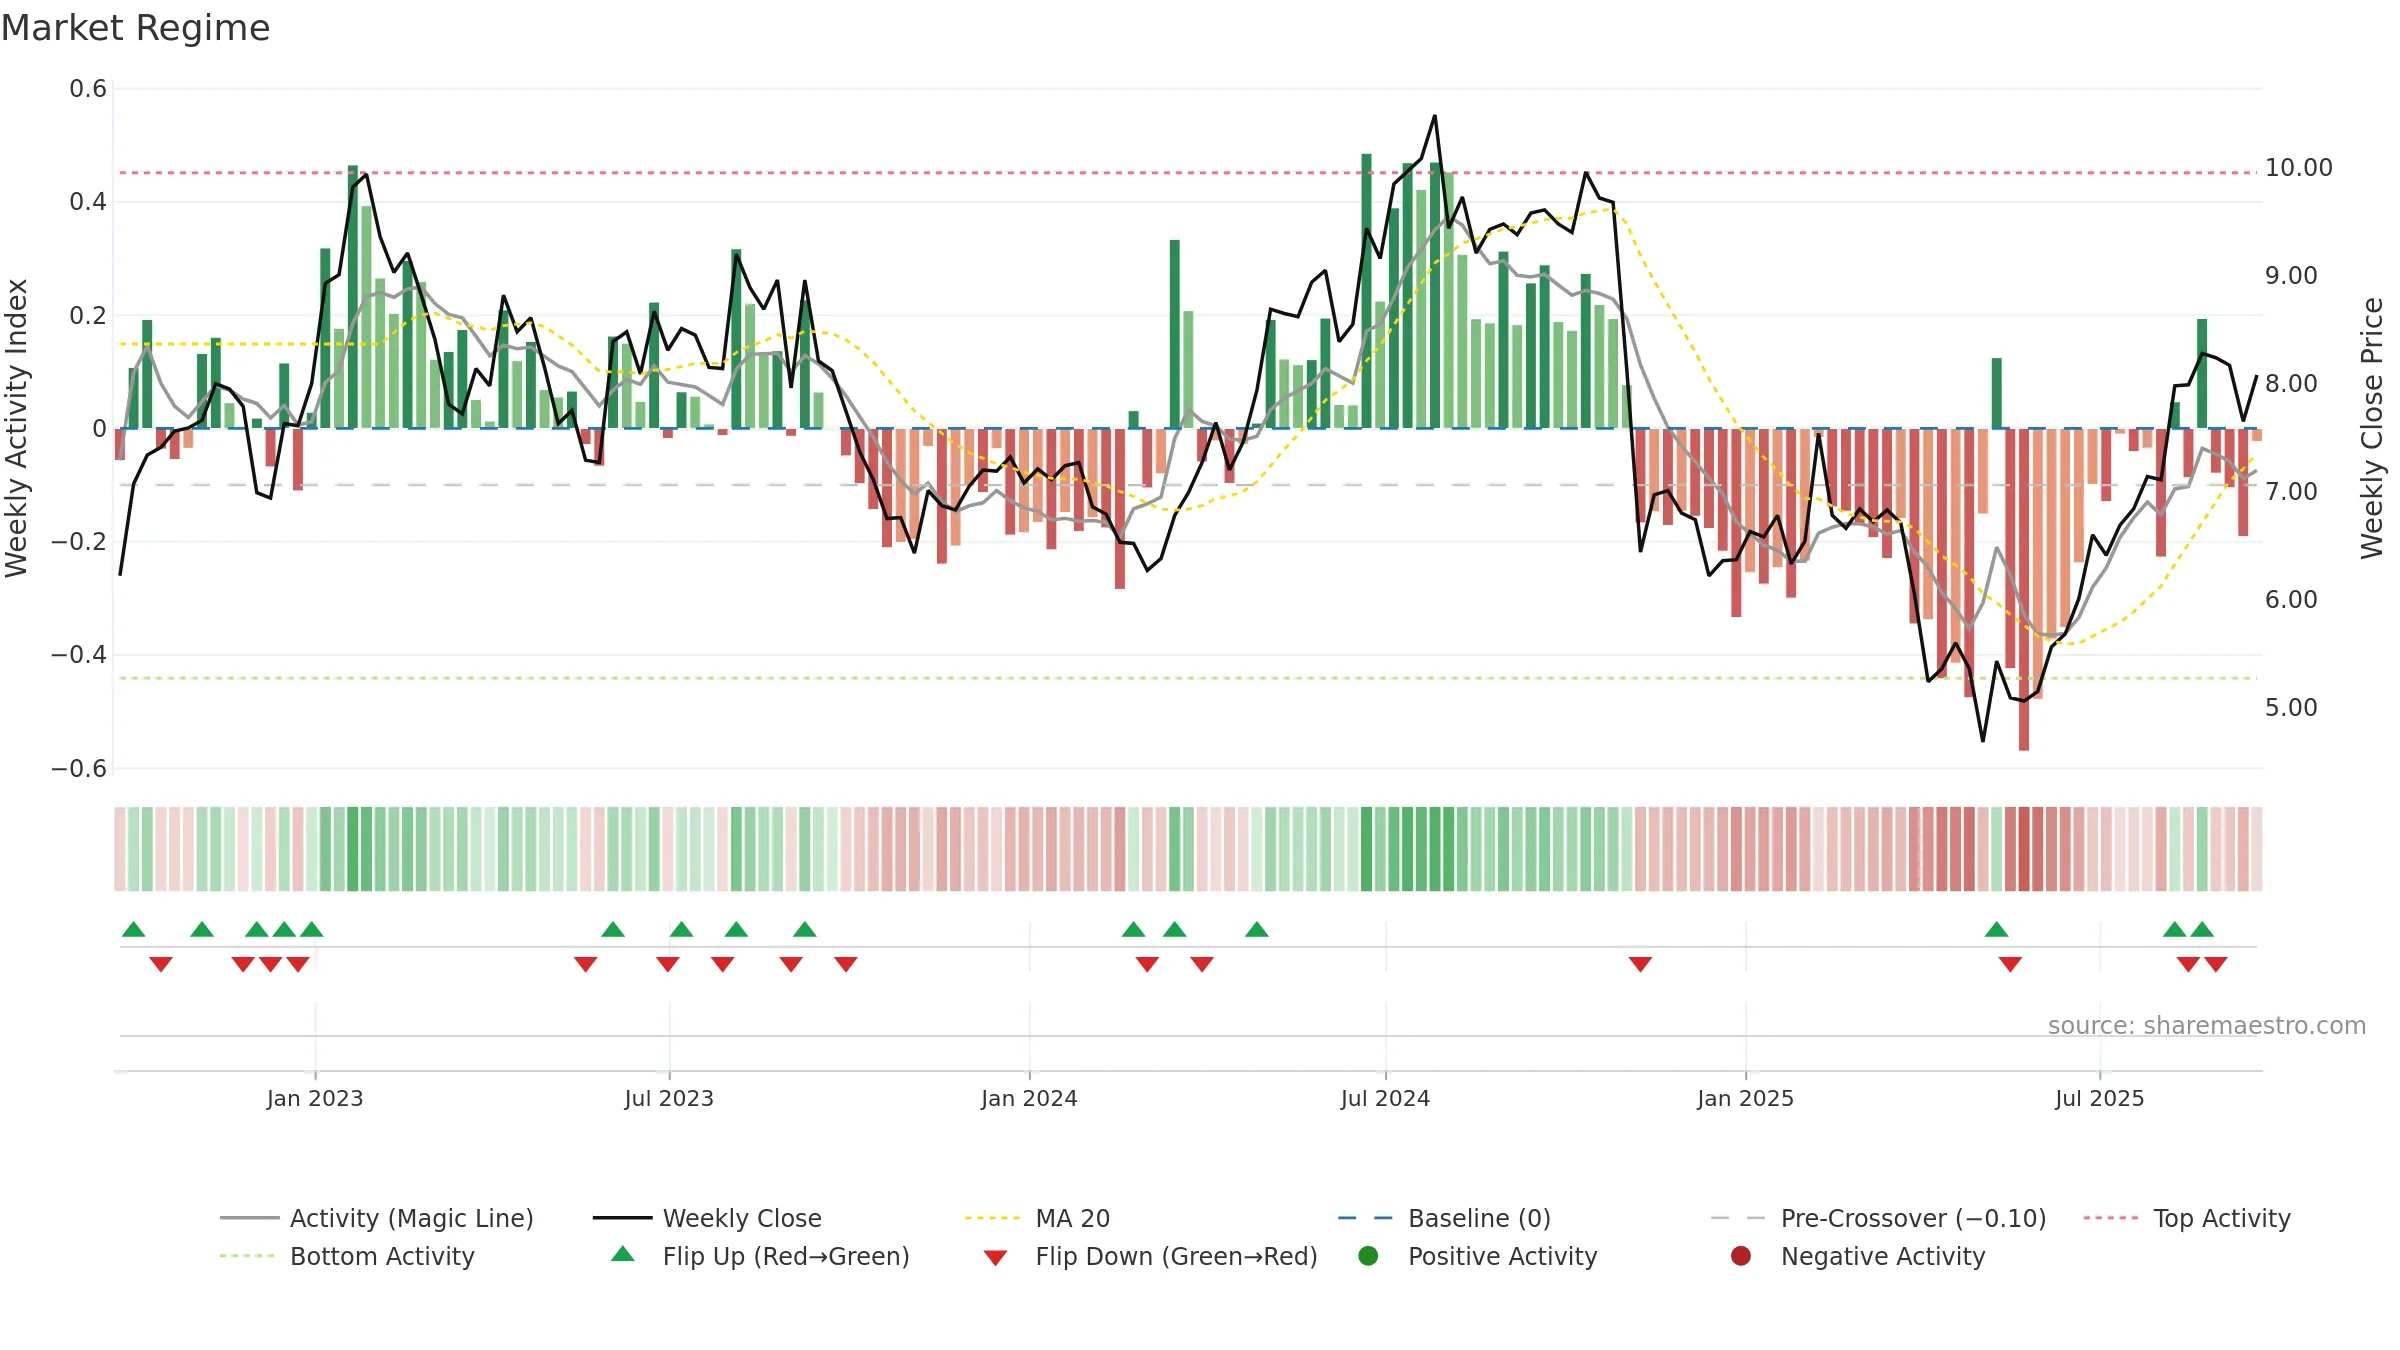Click the red Flip Down triangle in legend
2400x1350 pixels.
(x=995, y=1258)
